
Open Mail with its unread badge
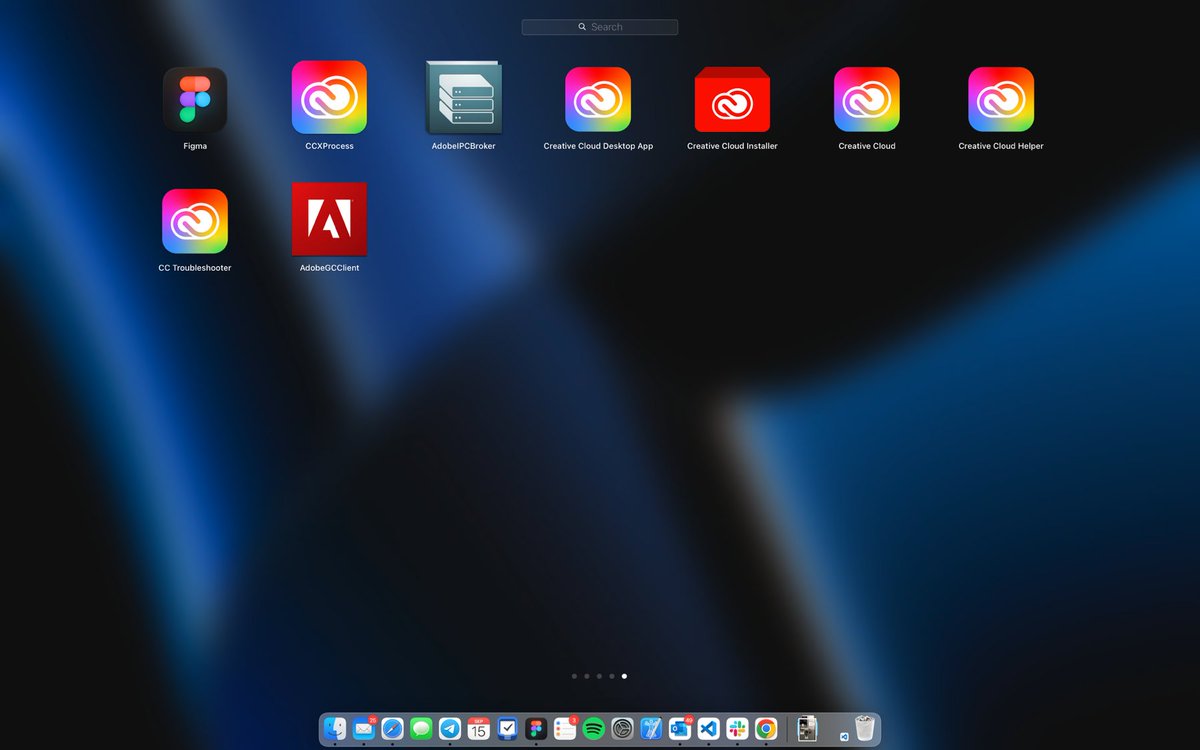pyautogui.click(x=362, y=729)
